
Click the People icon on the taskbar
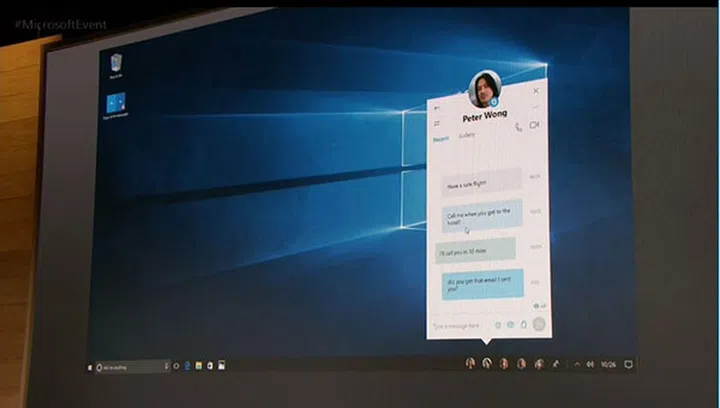point(555,365)
